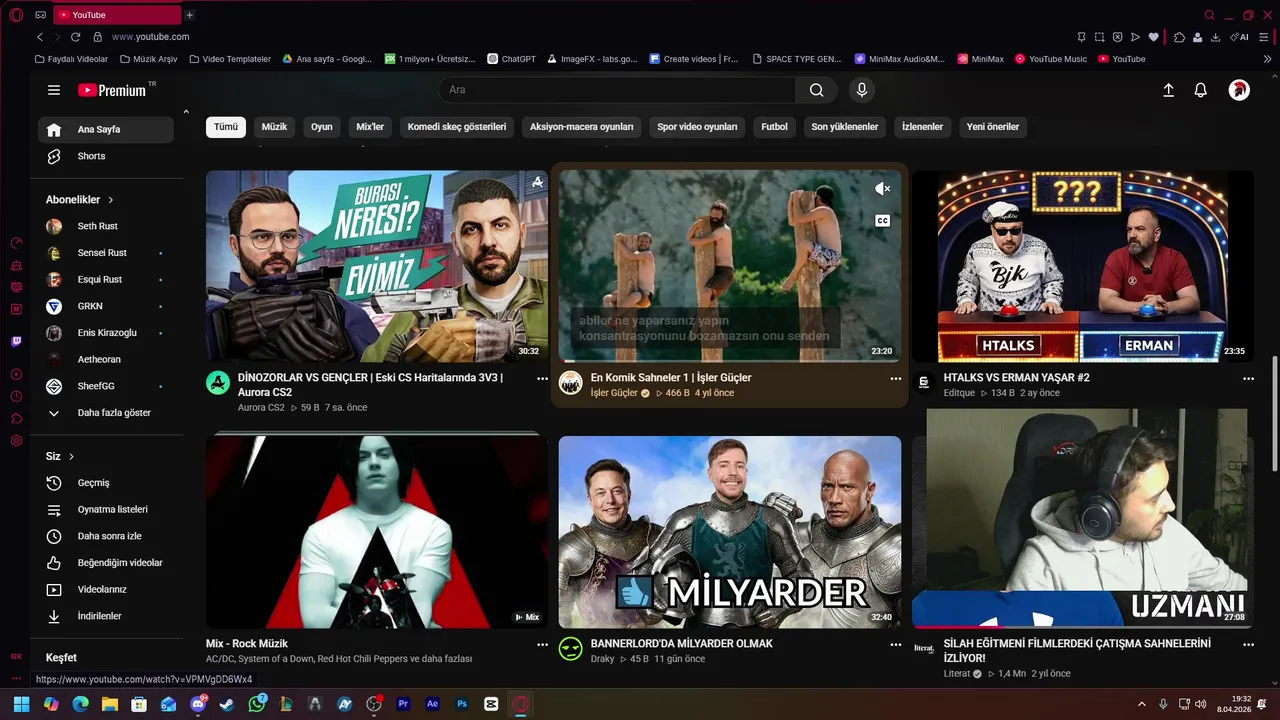This screenshot has height=720, width=1280.
Task: Open more options for En Komik Sahneler video
Action: click(896, 379)
